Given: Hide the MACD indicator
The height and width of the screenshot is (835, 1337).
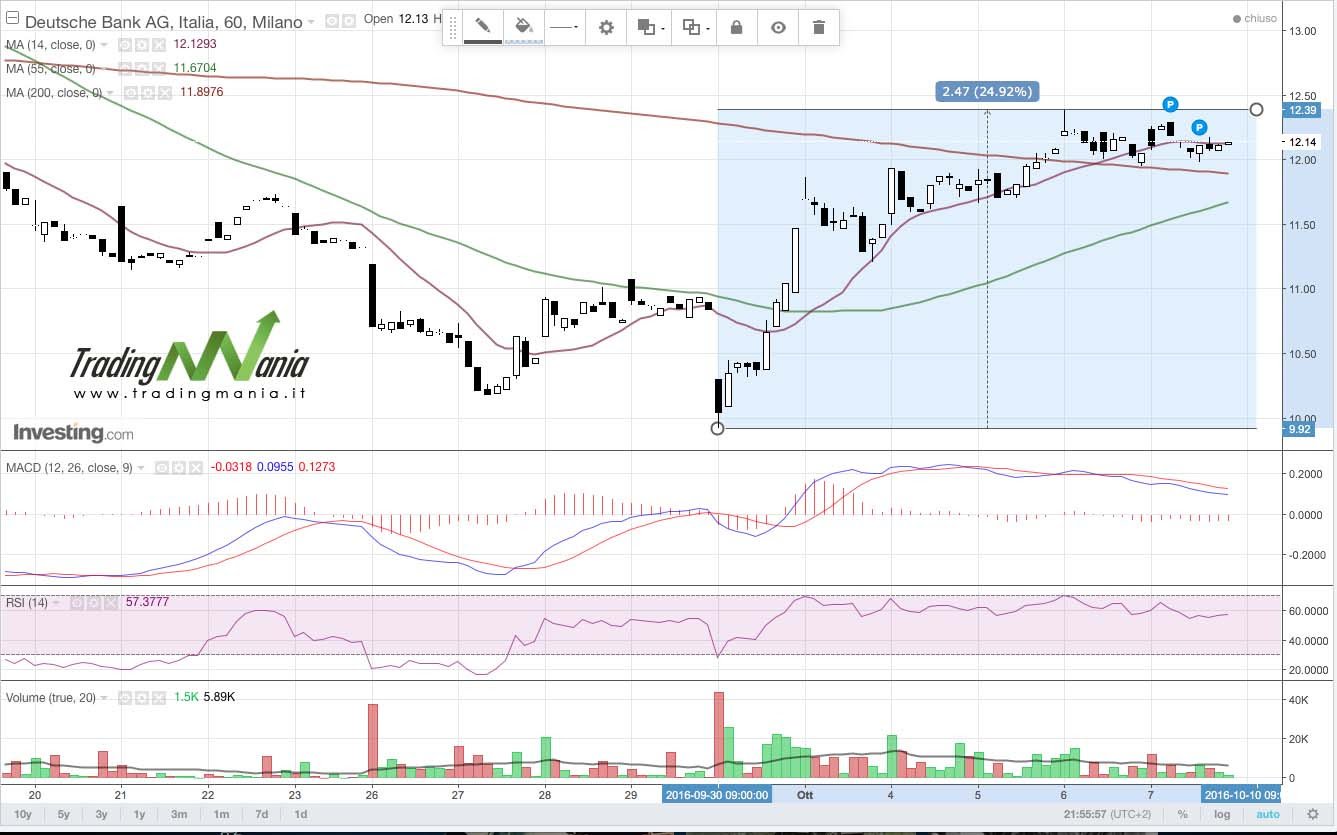Looking at the screenshot, I should 161,468.
